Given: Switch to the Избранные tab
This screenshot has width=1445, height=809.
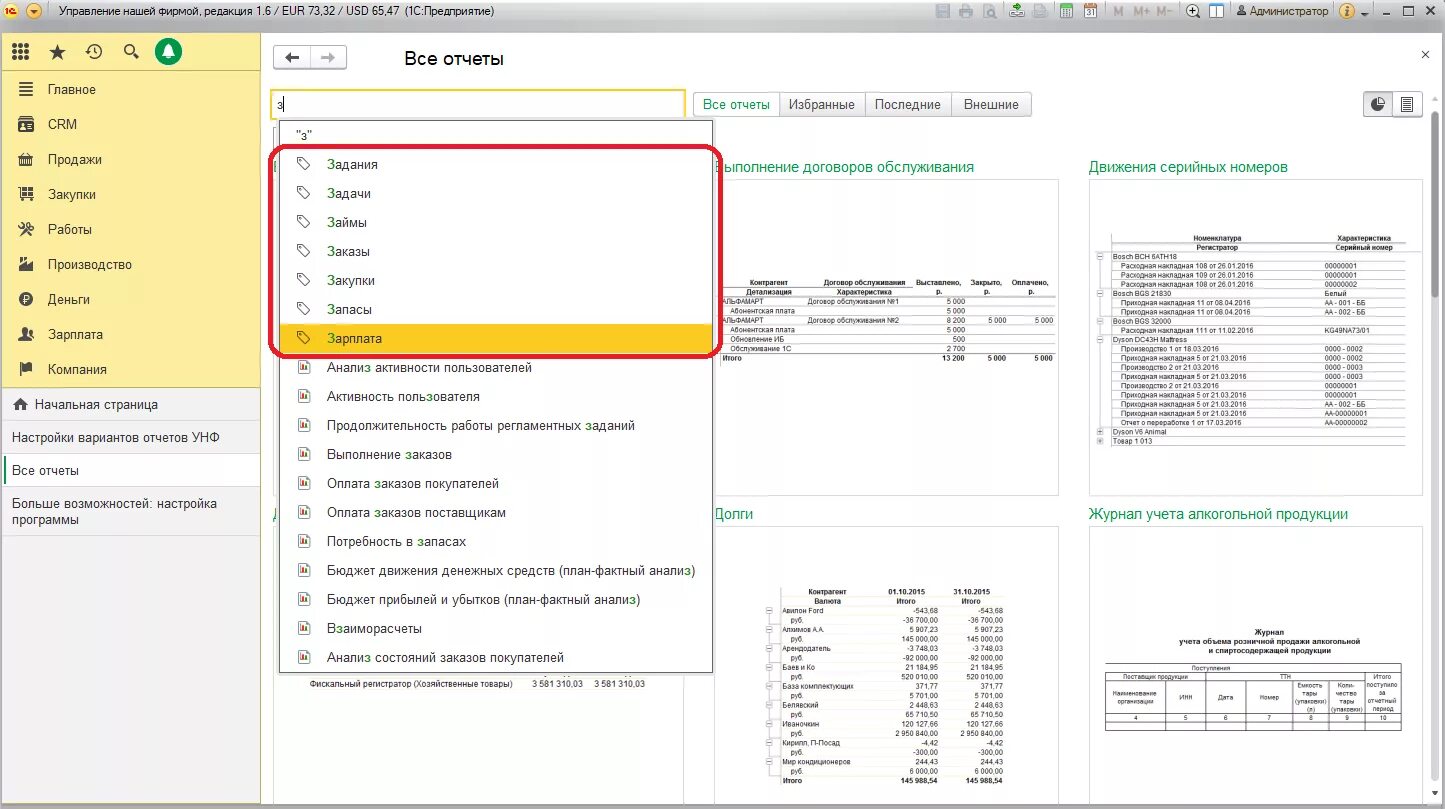Looking at the screenshot, I should tap(821, 104).
